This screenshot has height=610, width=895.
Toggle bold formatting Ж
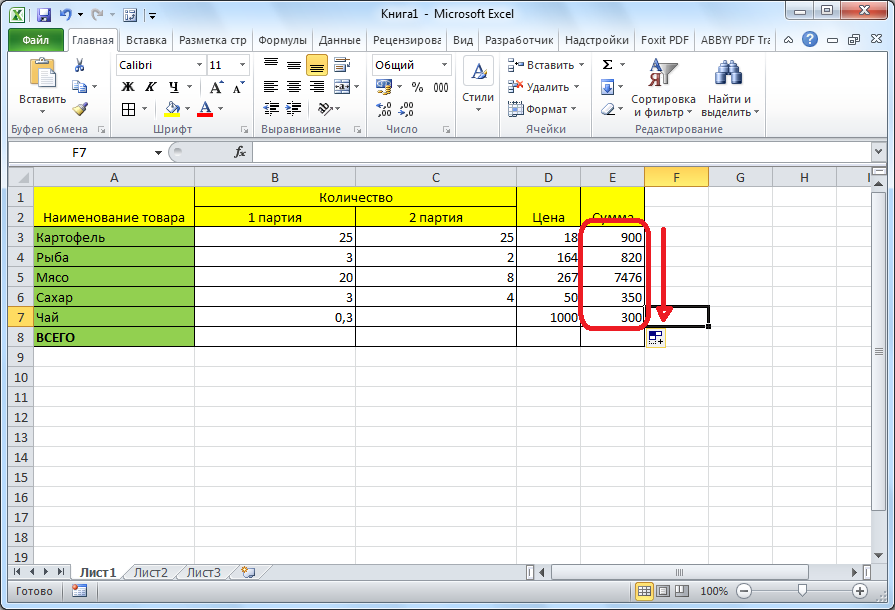(128, 87)
